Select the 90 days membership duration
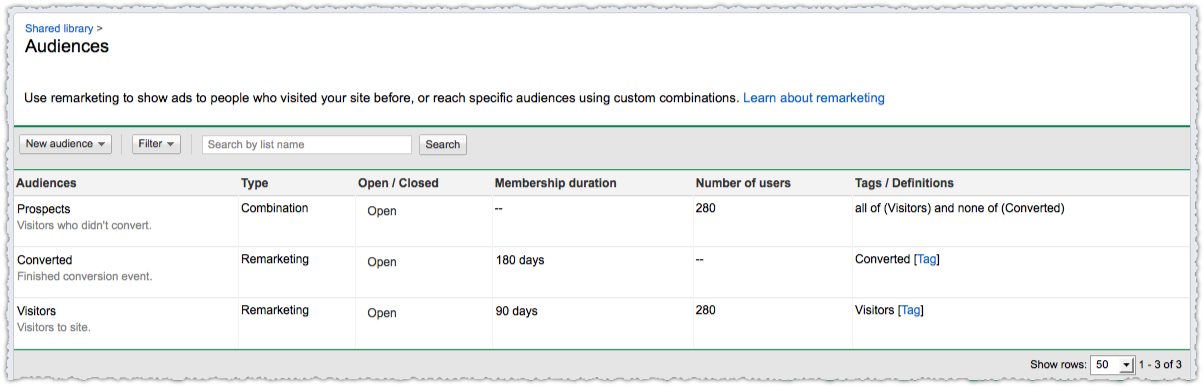The height and width of the screenshot is (386, 1204). [517, 311]
